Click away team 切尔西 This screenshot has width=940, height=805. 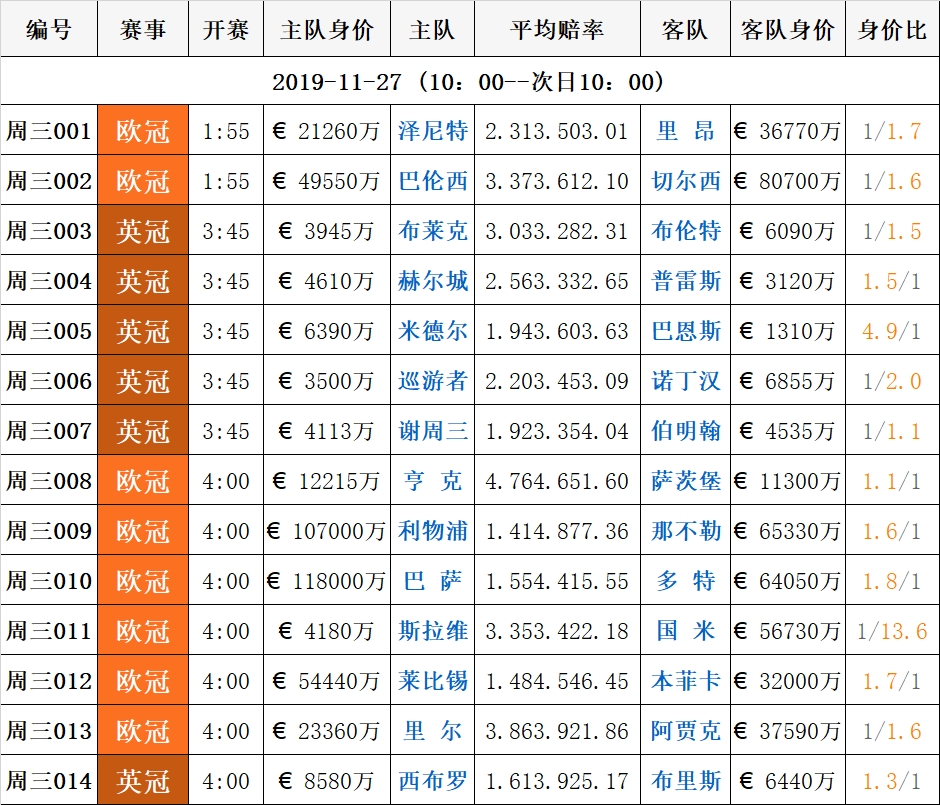point(685,180)
